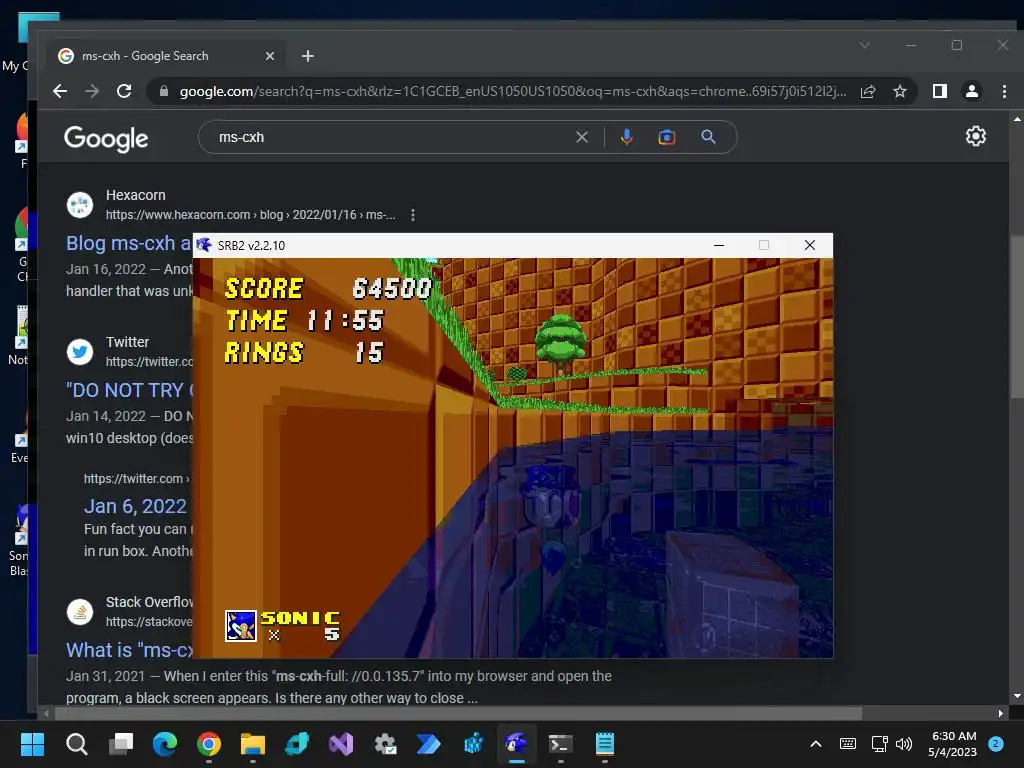Click the Stack Overflow site favicon

click(80, 612)
